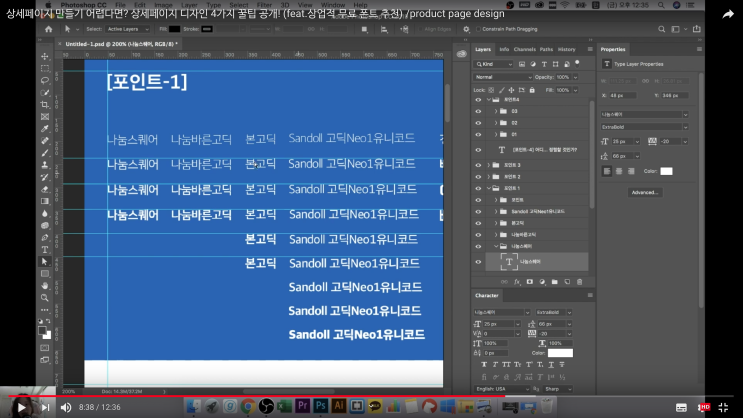The image size is (743, 418).
Task: Select the Gradient tool
Action: [45, 201]
